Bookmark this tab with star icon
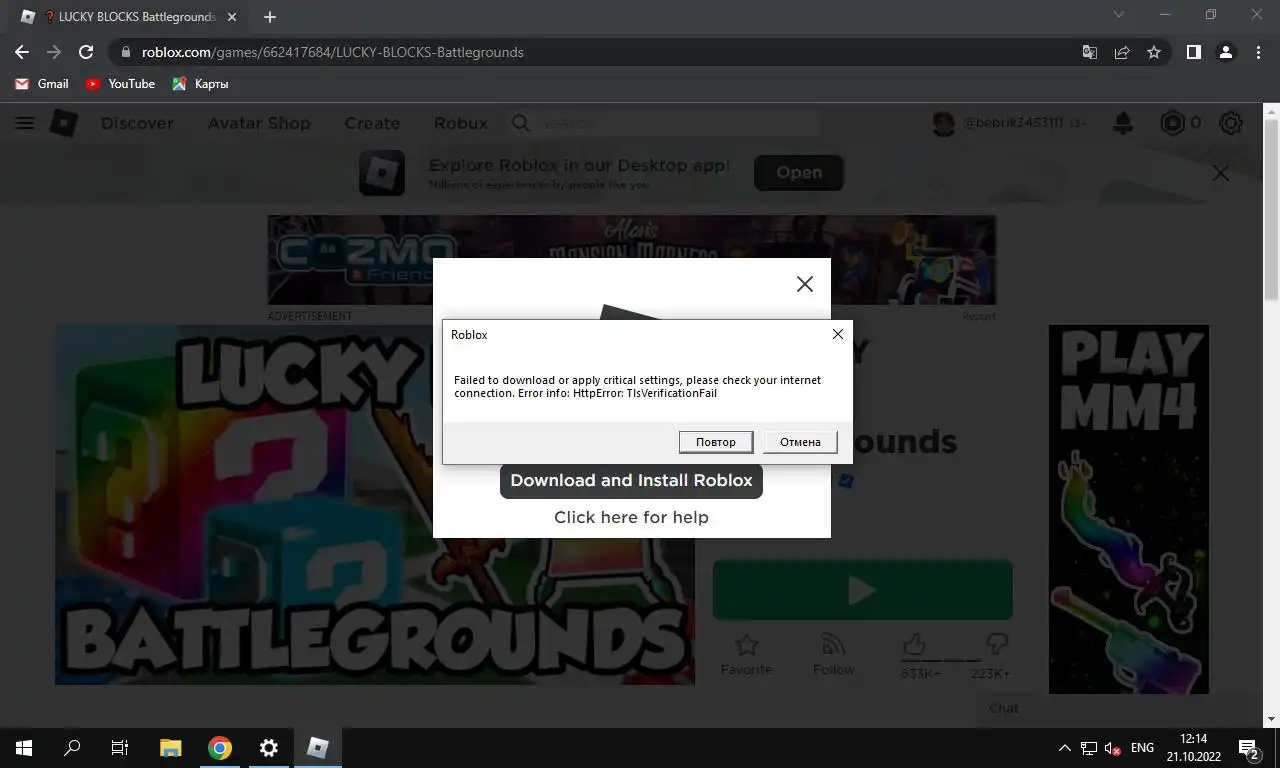The image size is (1280, 768). (x=1154, y=52)
